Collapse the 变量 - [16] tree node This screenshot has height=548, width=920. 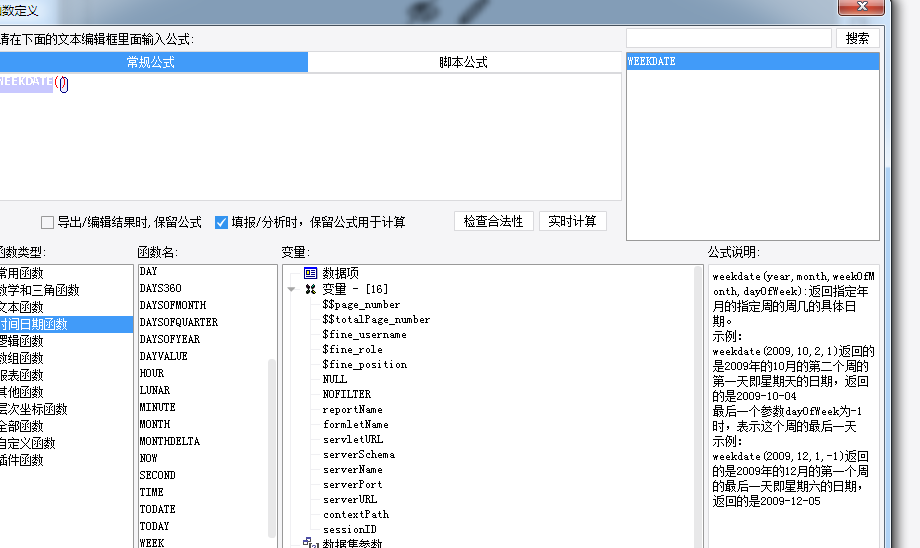pyautogui.click(x=292, y=289)
